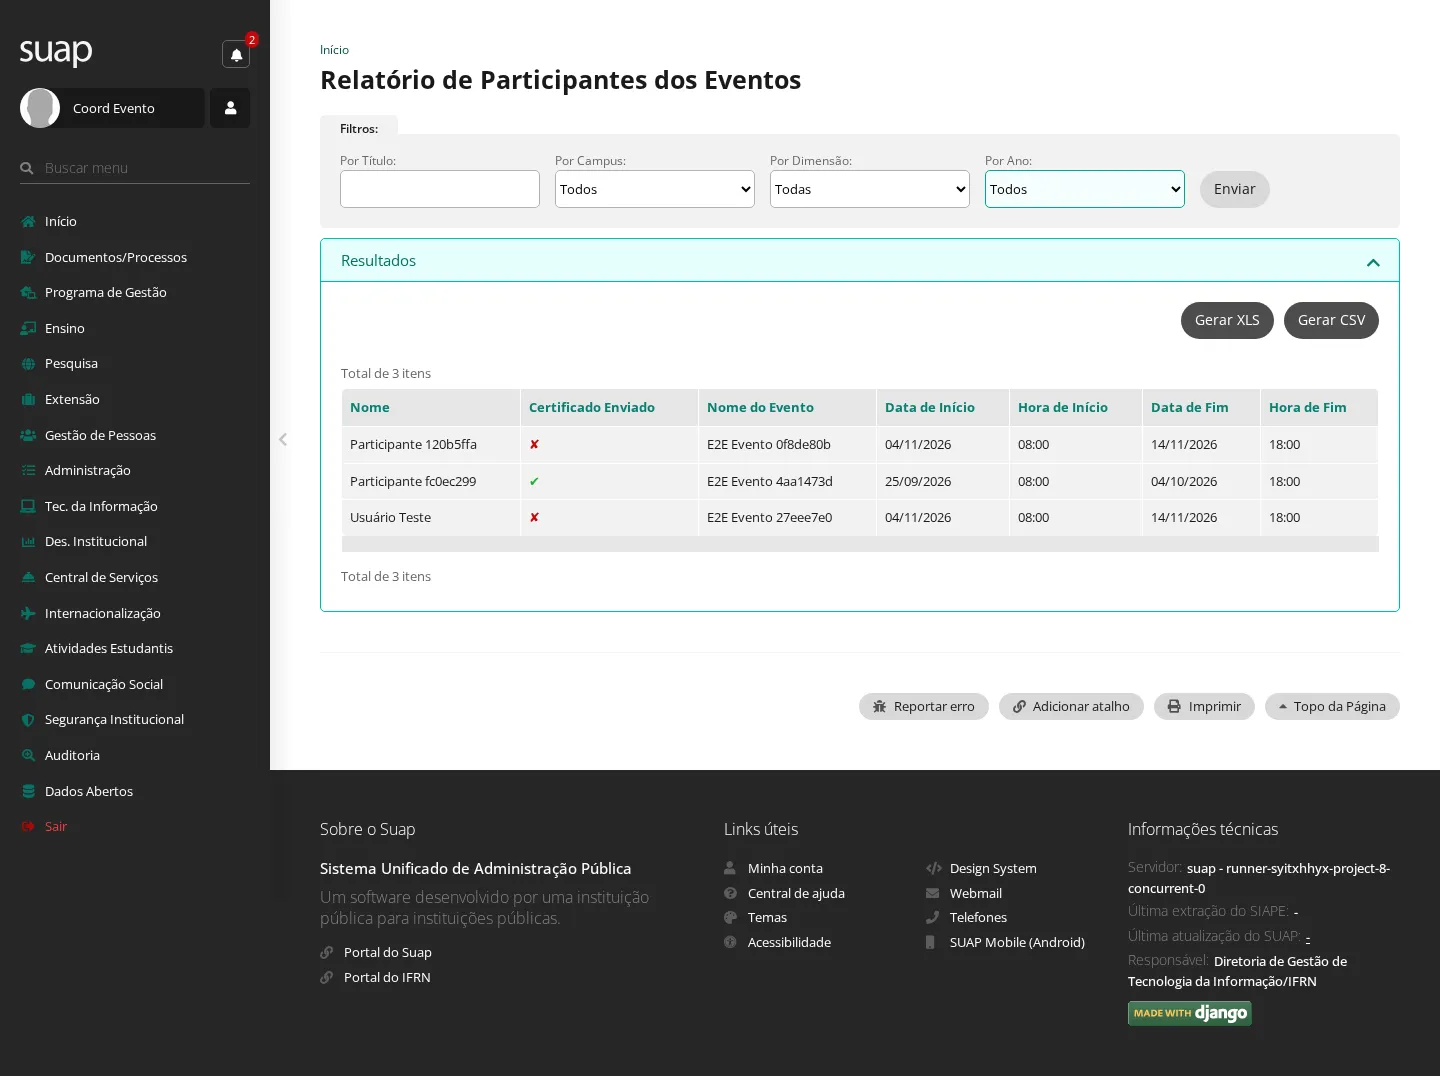Click the Gerar CSV button
This screenshot has width=1440, height=1076.
[1331, 320]
